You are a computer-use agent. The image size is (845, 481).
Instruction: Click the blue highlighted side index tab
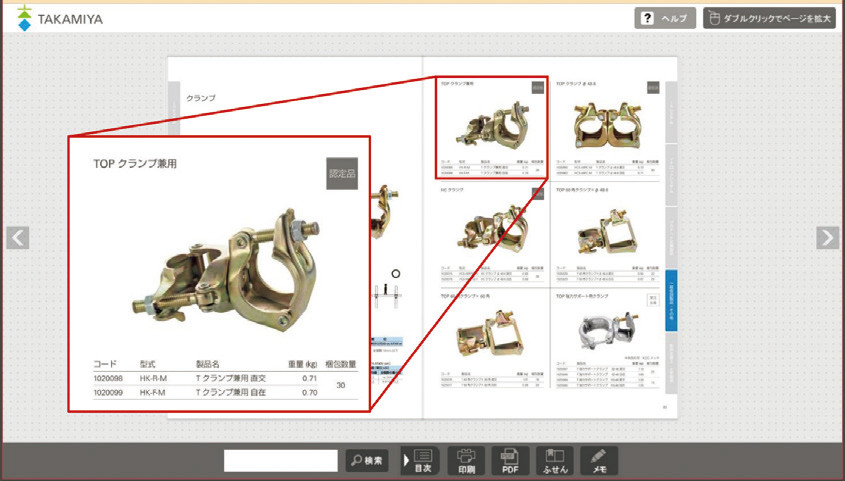pyautogui.click(x=671, y=301)
